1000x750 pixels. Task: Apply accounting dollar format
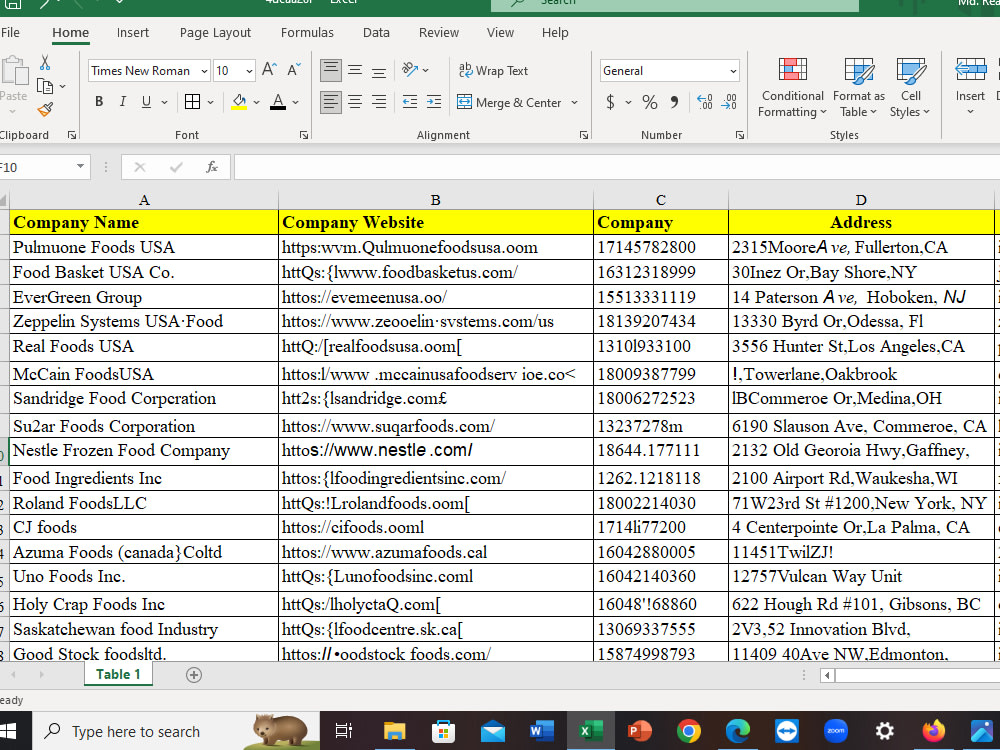tap(610, 102)
